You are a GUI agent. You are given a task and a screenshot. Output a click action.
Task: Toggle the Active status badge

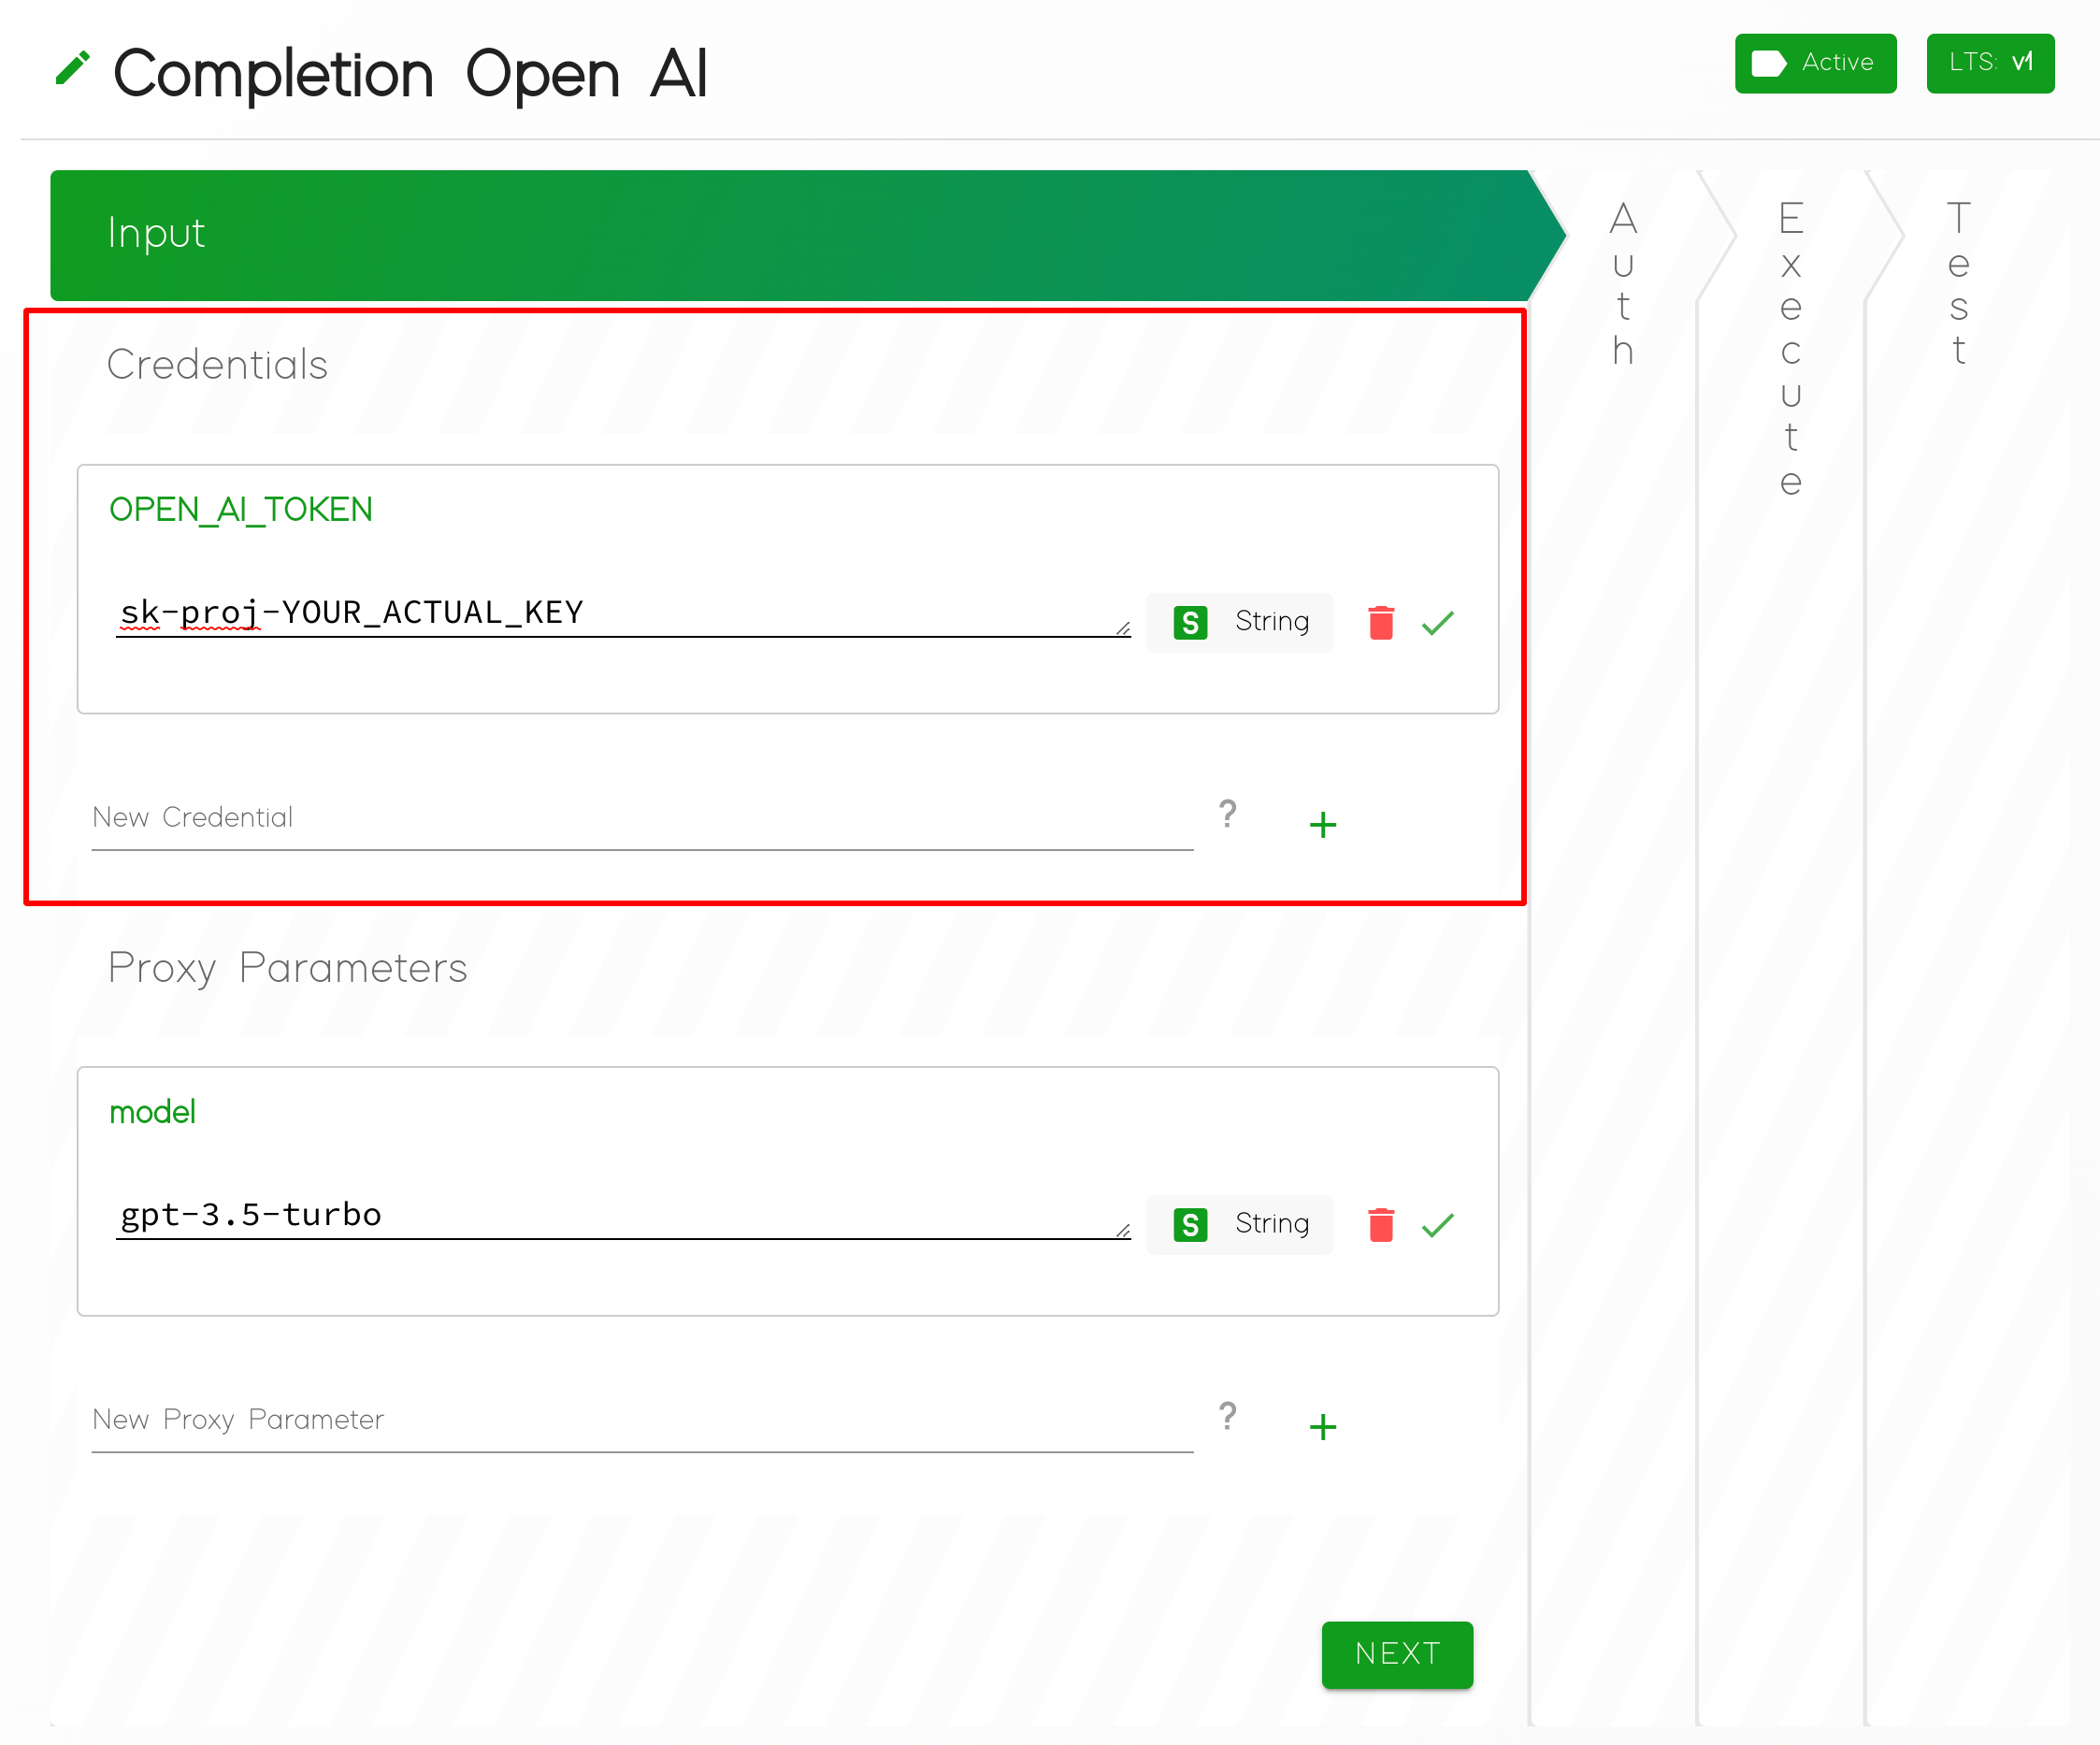click(1815, 63)
